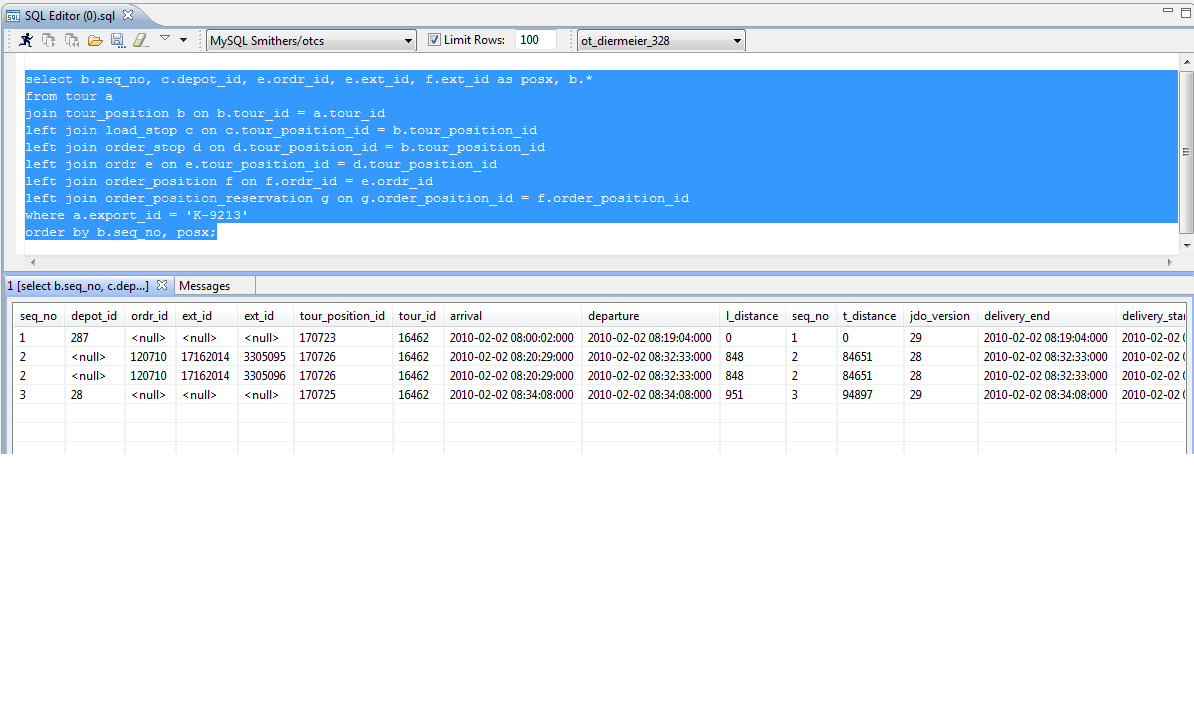
Task: Click the editor vertical scrollbar down arrow
Action: 1186,245
